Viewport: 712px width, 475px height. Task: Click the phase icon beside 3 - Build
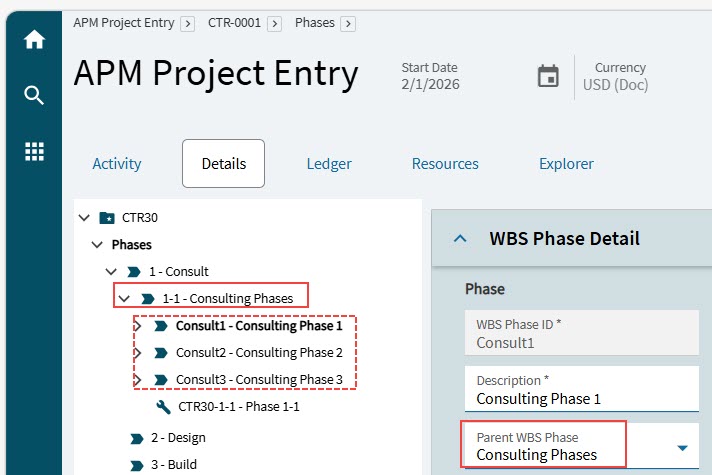coord(137,465)
